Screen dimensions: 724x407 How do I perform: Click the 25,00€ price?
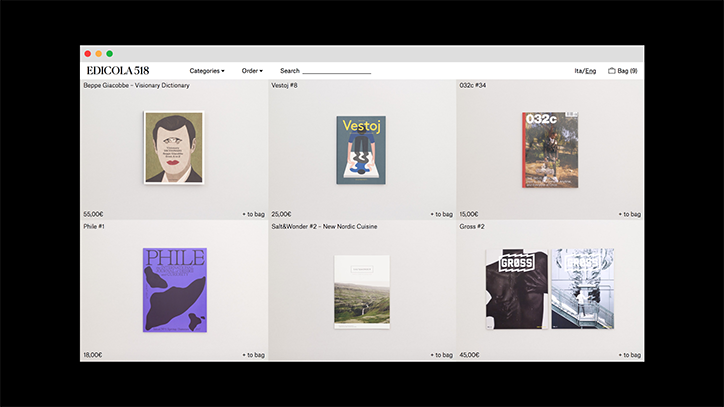pos(281,214)
